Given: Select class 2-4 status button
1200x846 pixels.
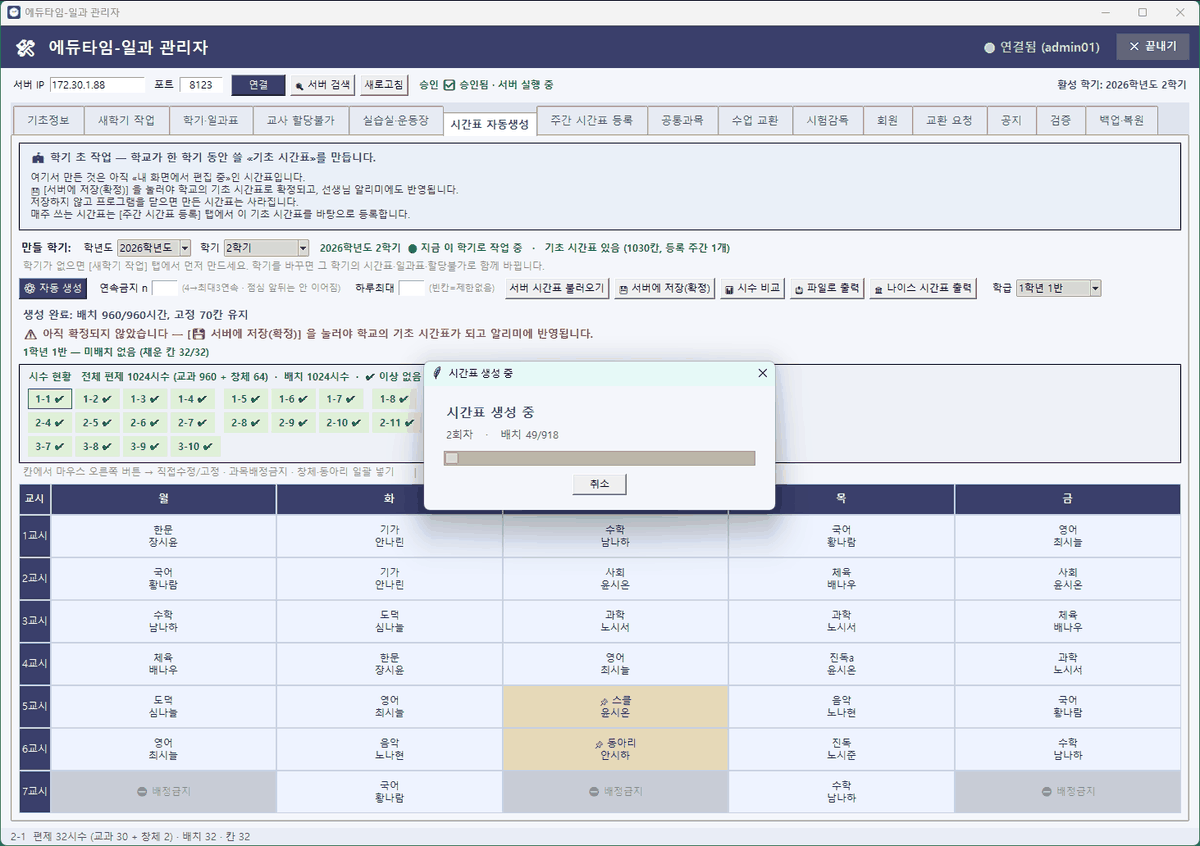Looking at the screenshot, I should pyautogui.click(x=49, y=423).
